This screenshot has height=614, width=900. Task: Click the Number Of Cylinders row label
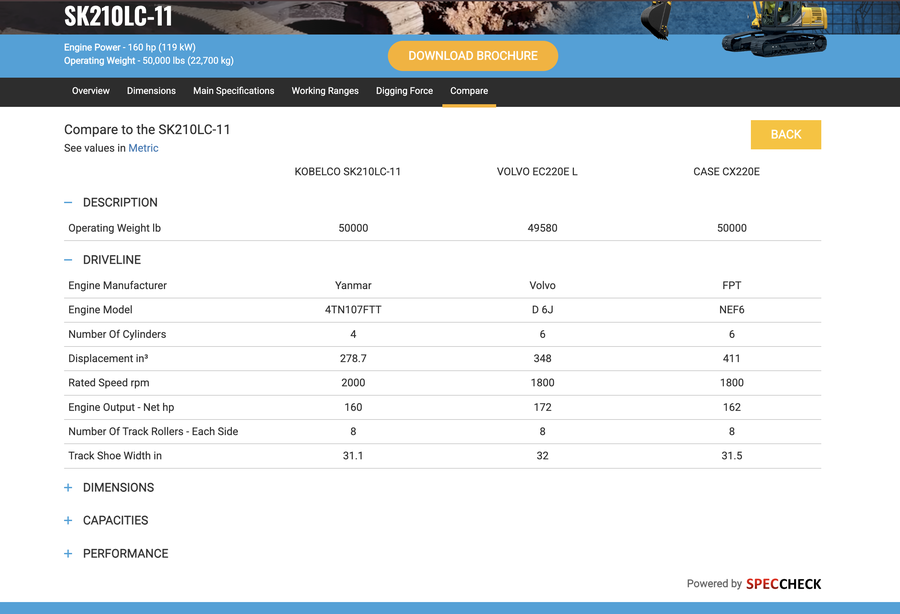pos(117,334)
